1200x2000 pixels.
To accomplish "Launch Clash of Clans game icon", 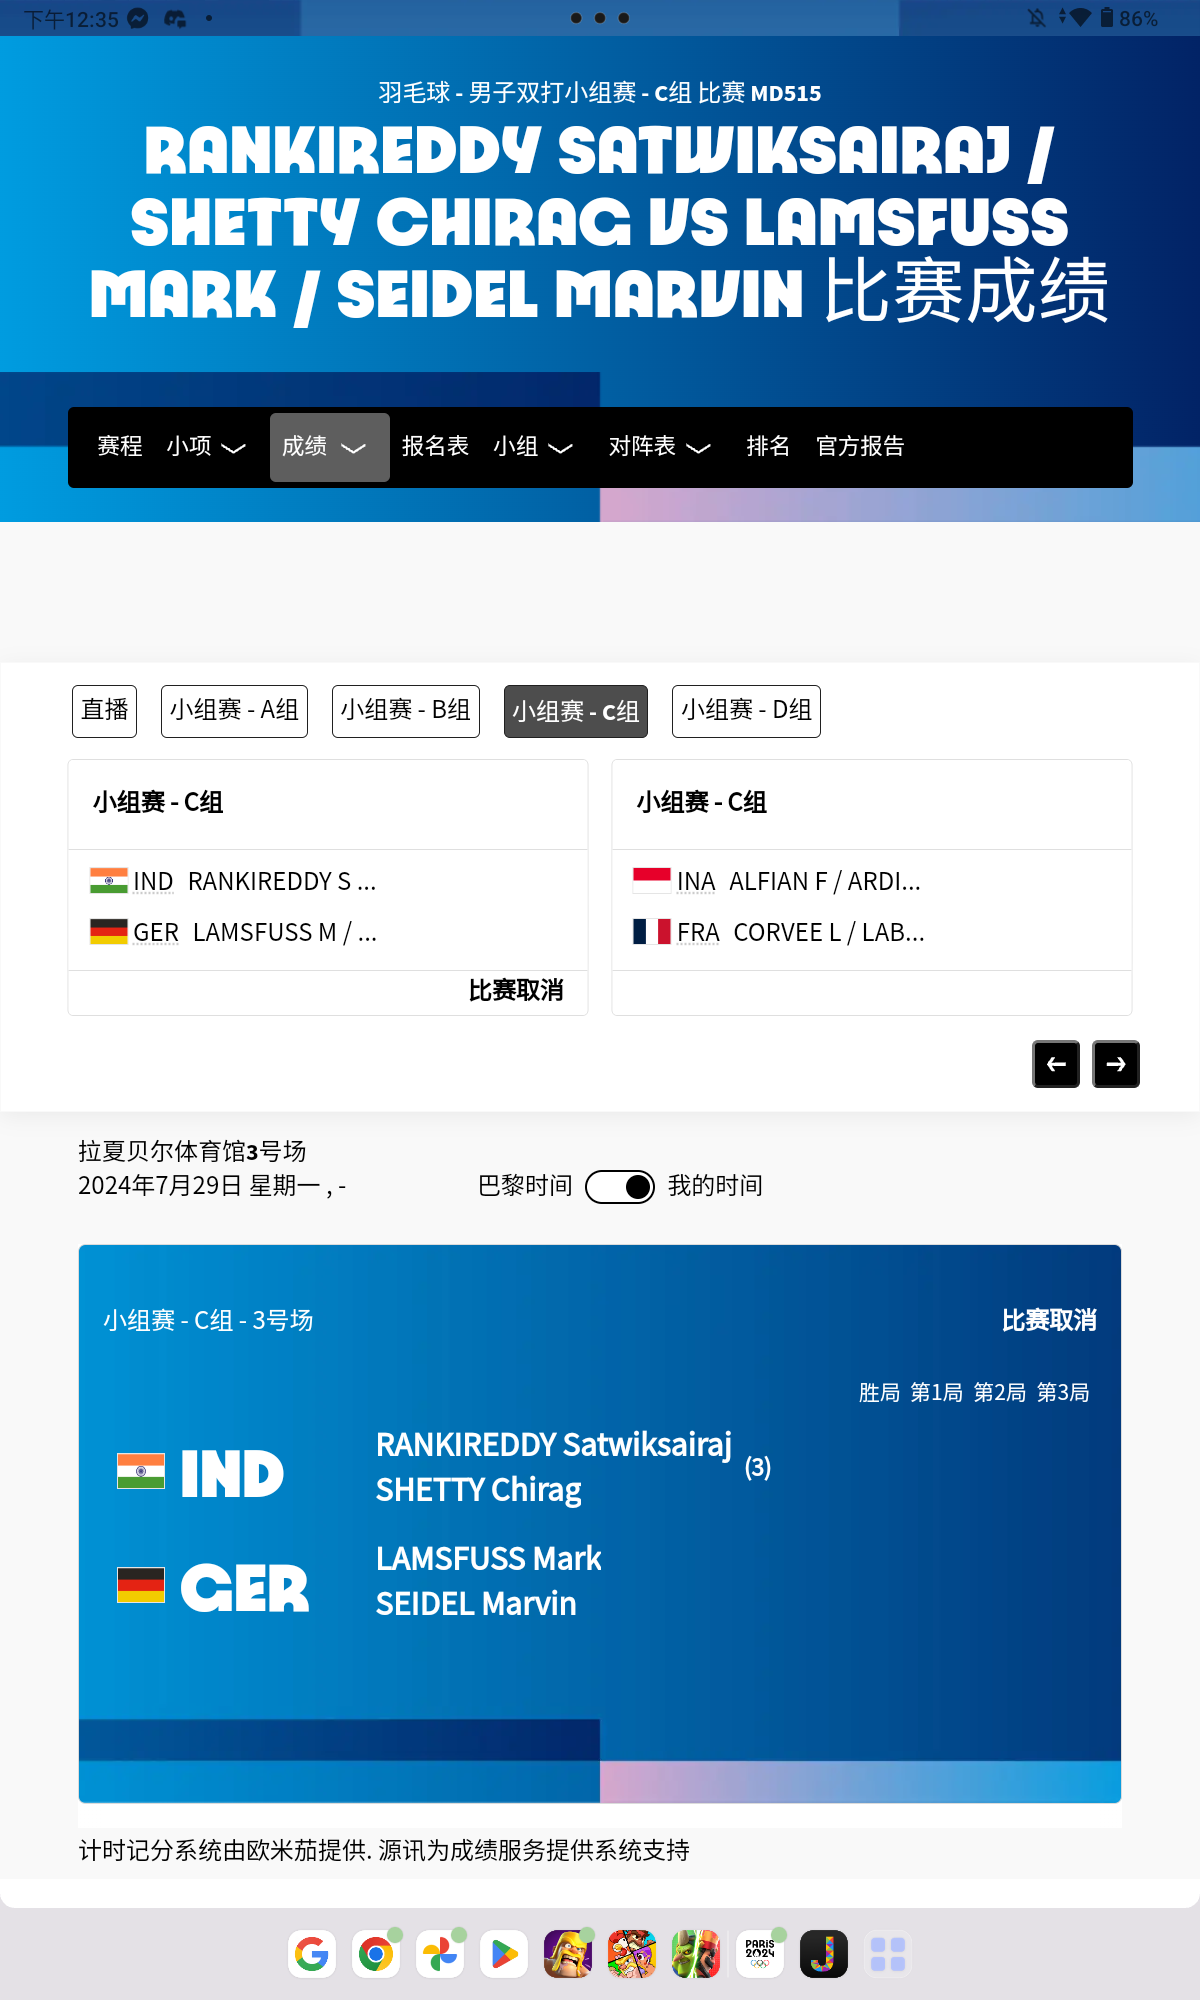I will [568, 1954].
